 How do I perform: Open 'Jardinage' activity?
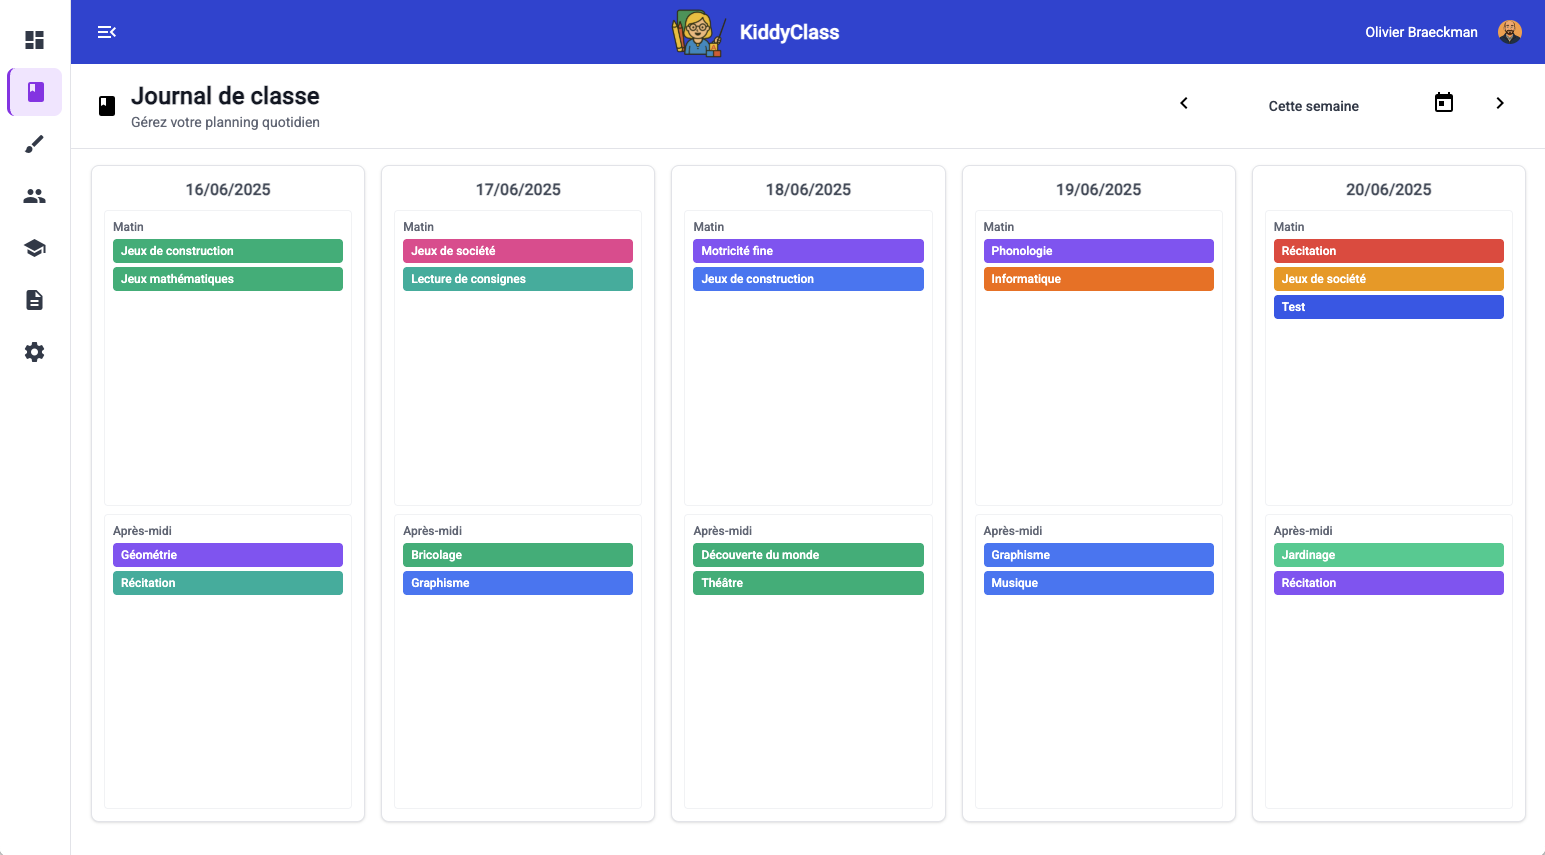coord(1388,555)
